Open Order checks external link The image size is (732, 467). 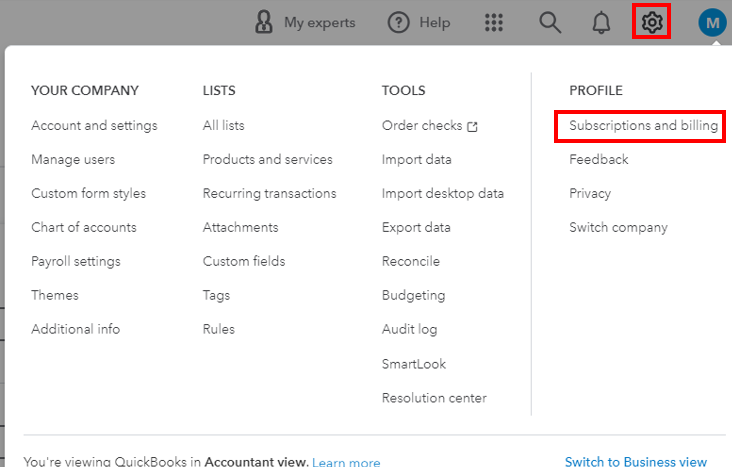tap(429, 126)
